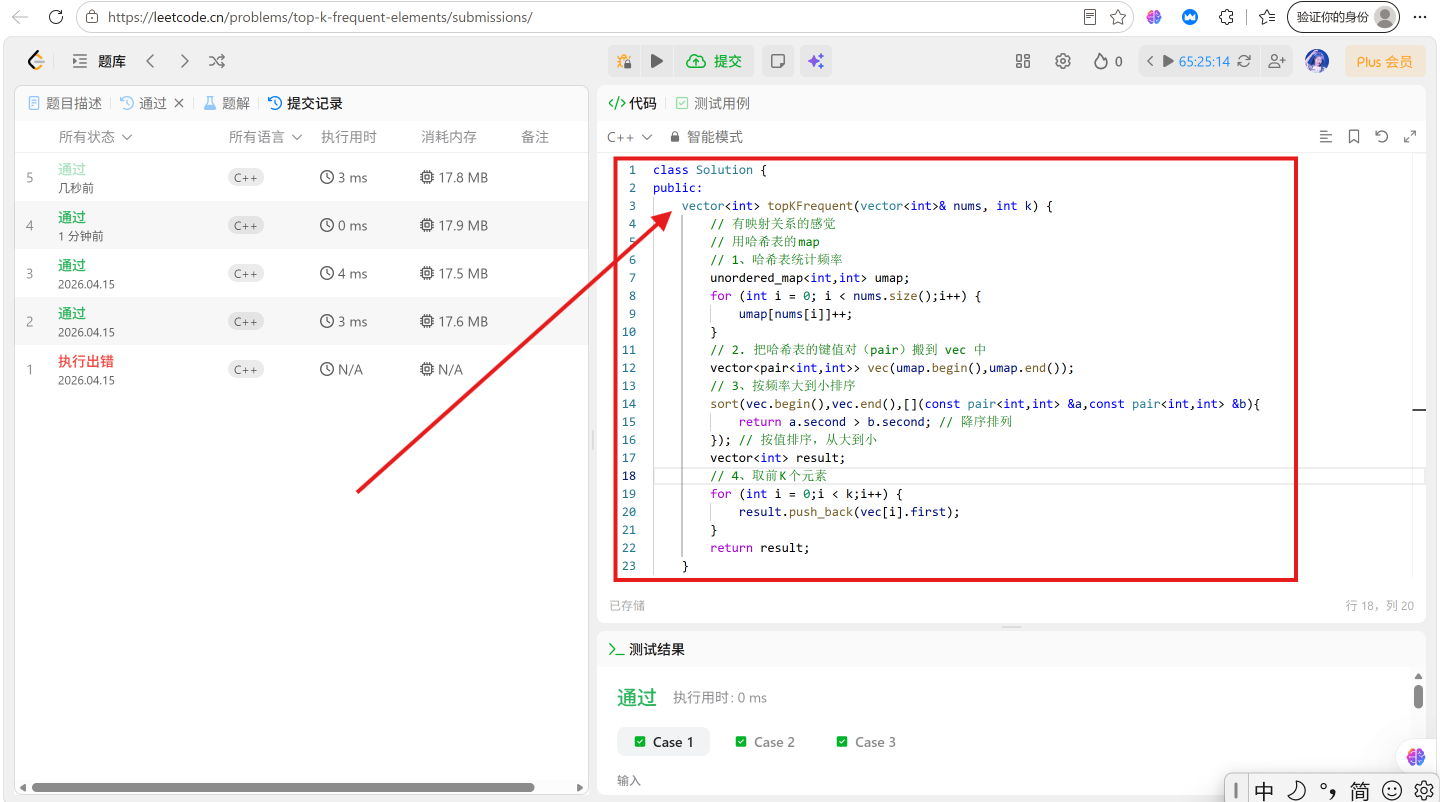1440x802 pixels.
Task: Click the browser address bar URL
Action: pyautogui.click(x=319, y=17)
